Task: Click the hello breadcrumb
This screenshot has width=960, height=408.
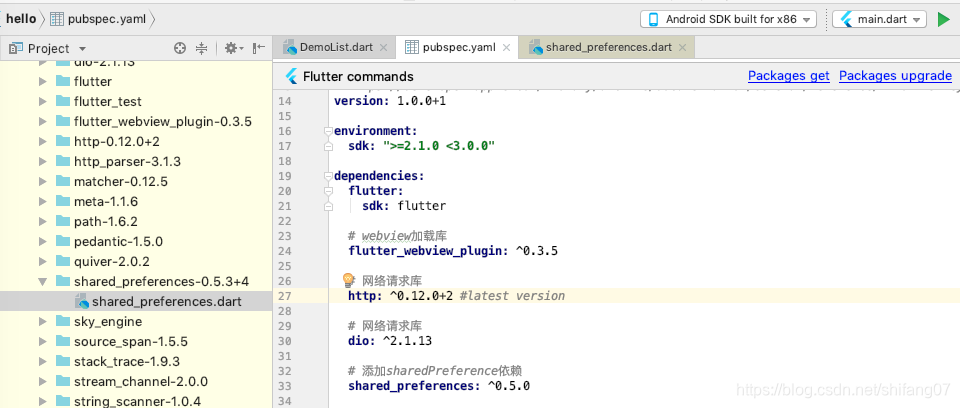Action: point(21,19)
